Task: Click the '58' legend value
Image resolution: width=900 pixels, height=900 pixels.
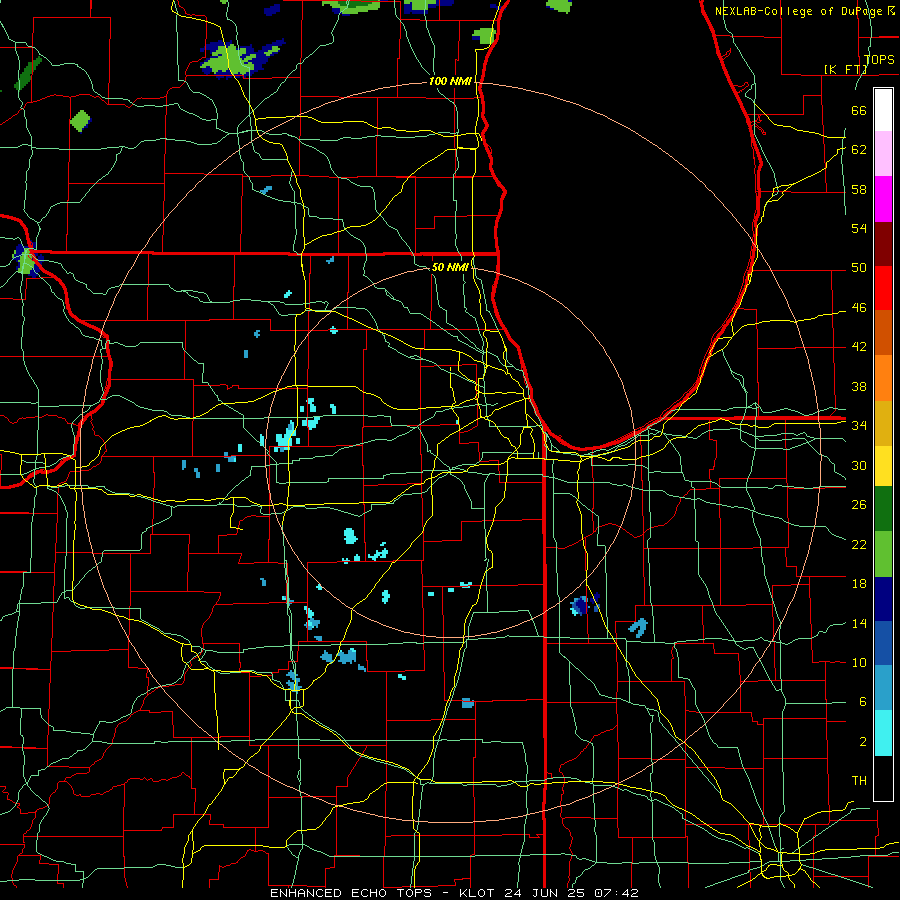Action: click(859, 189)
